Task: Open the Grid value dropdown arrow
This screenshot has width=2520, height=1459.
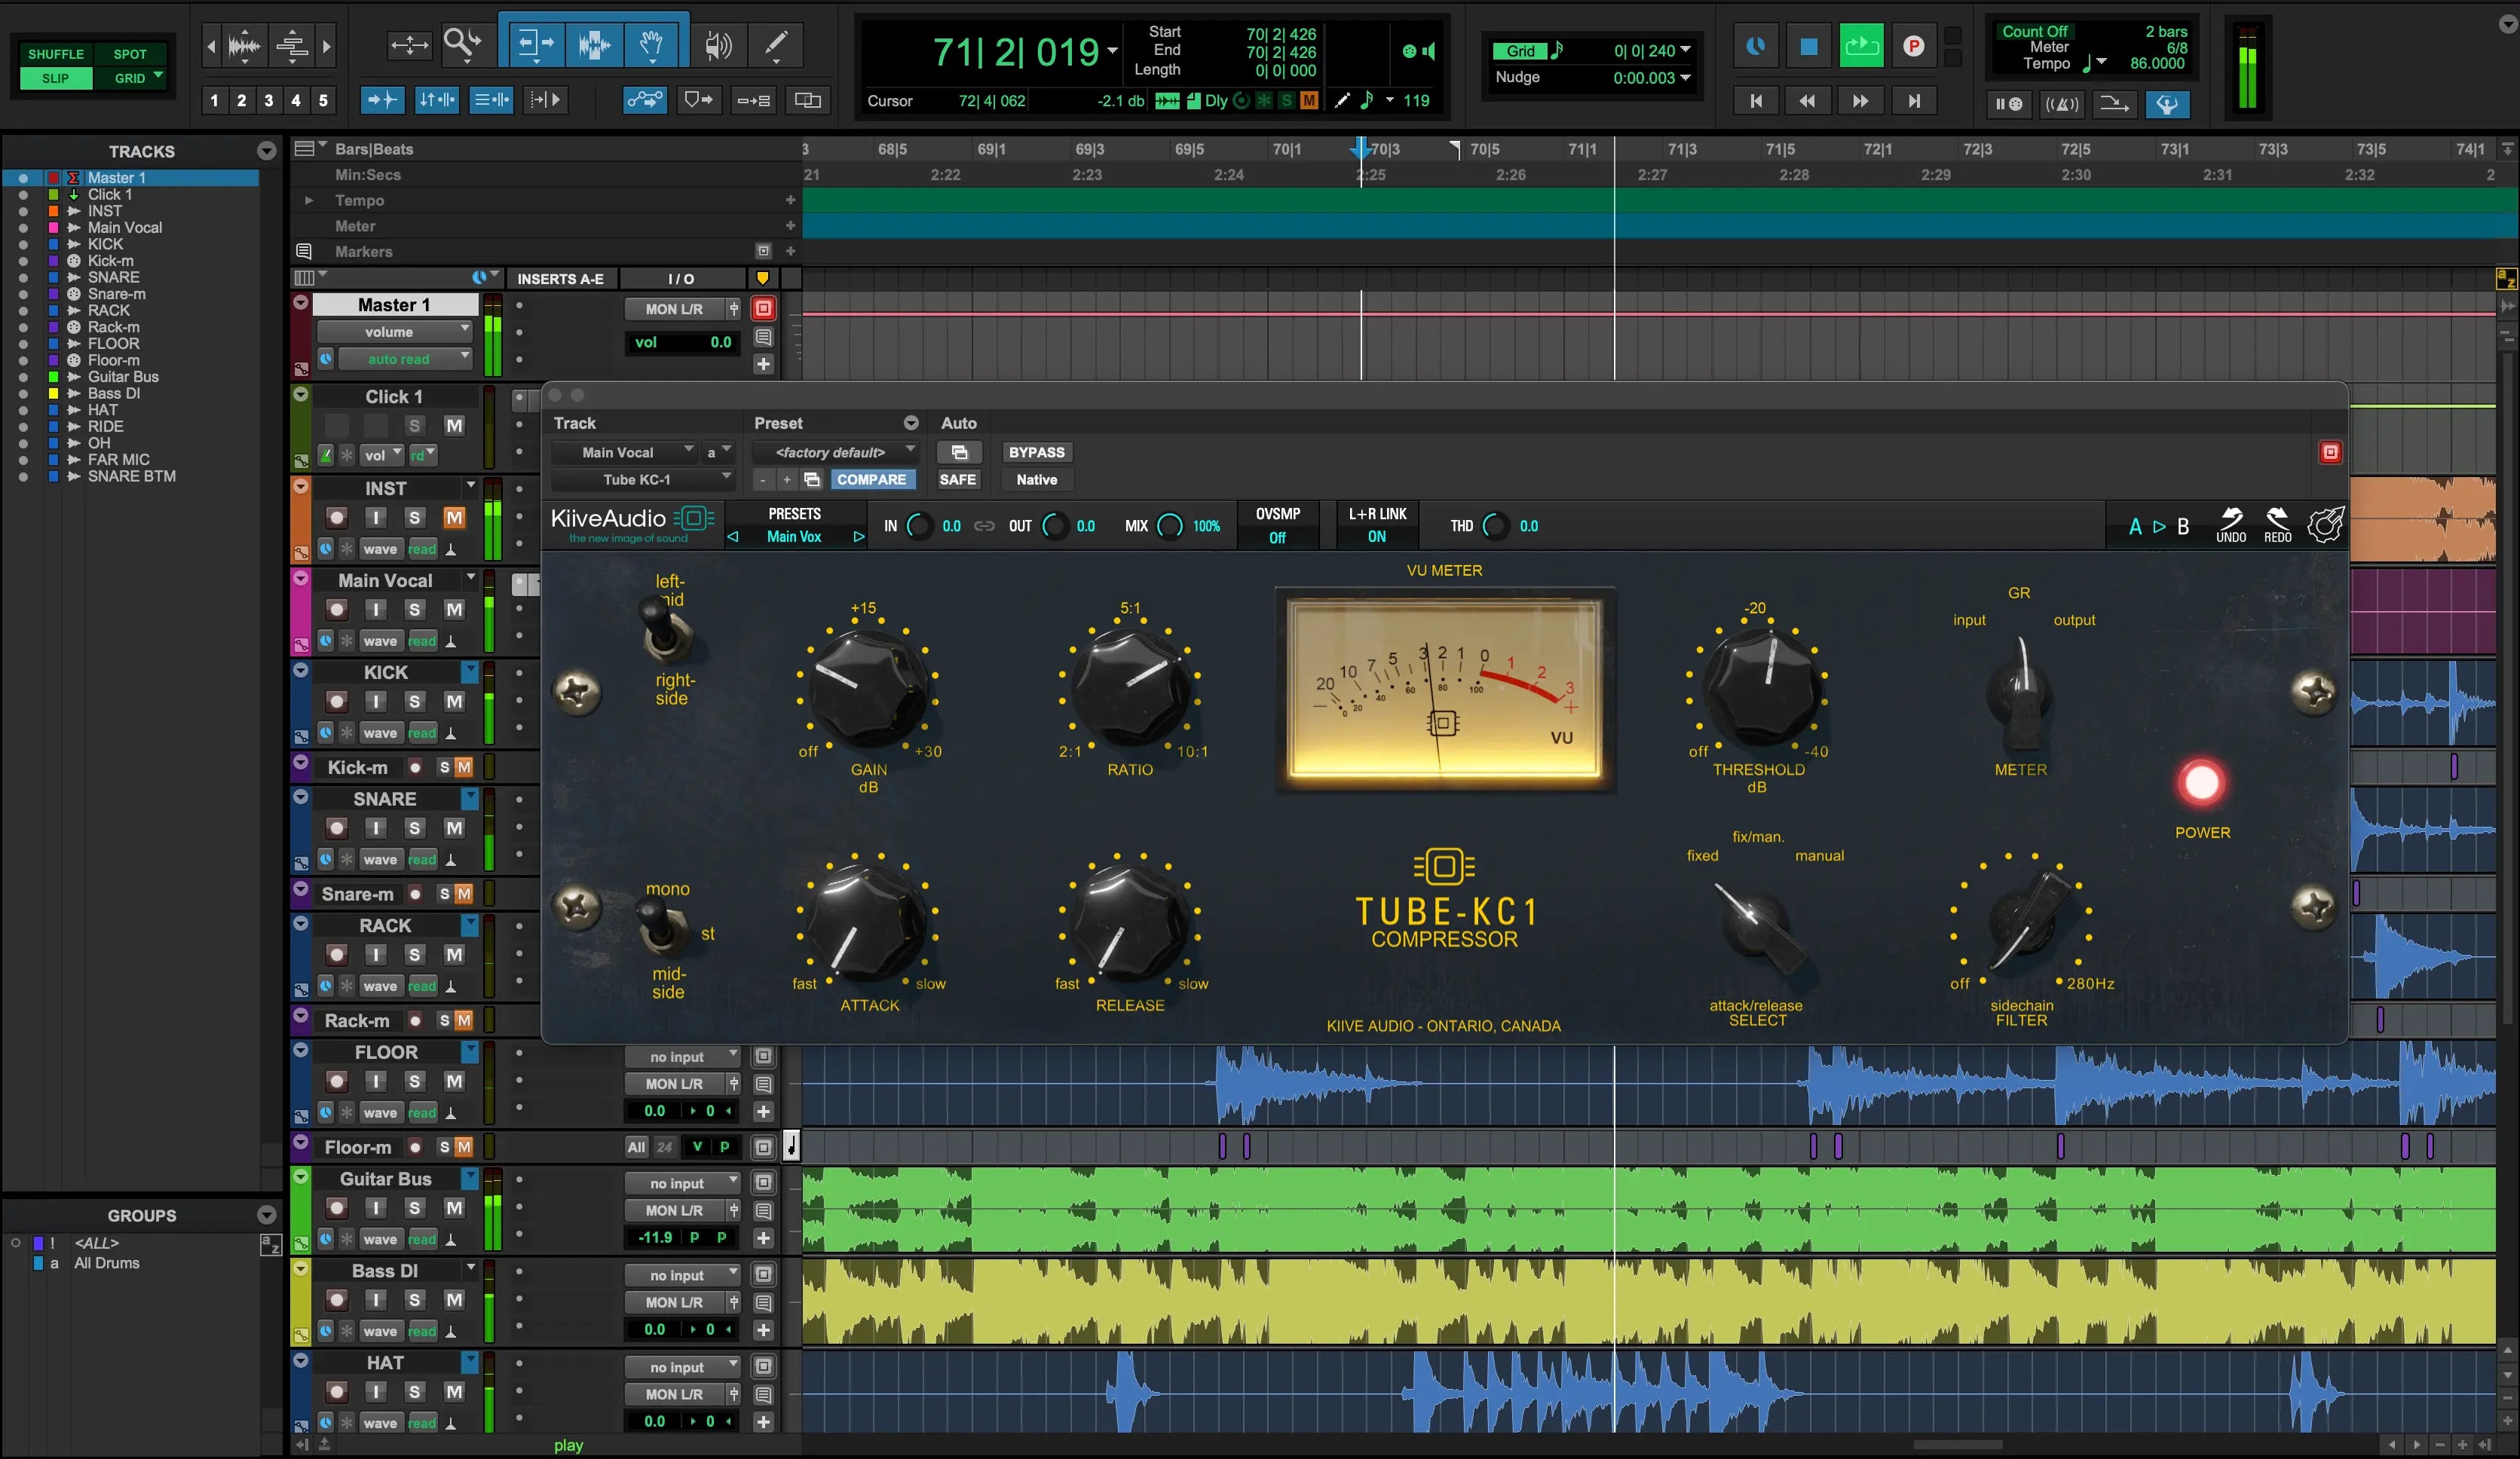Action: pos(1686,50)
